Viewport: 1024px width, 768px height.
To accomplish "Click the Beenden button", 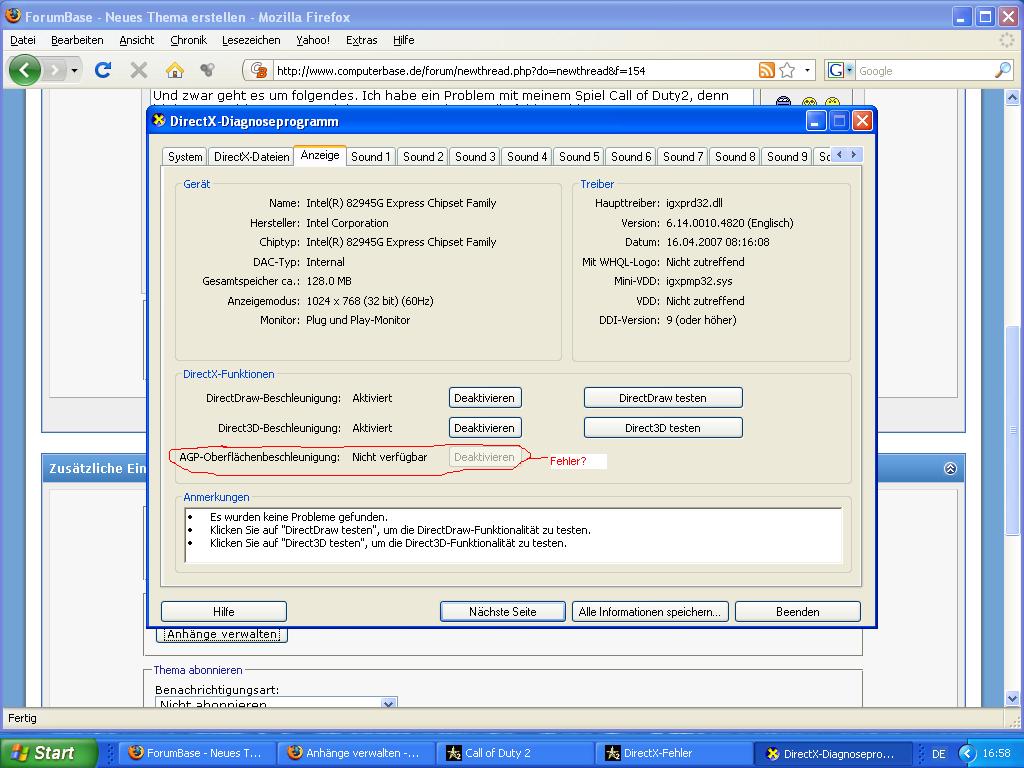I will tap(797, 612).
